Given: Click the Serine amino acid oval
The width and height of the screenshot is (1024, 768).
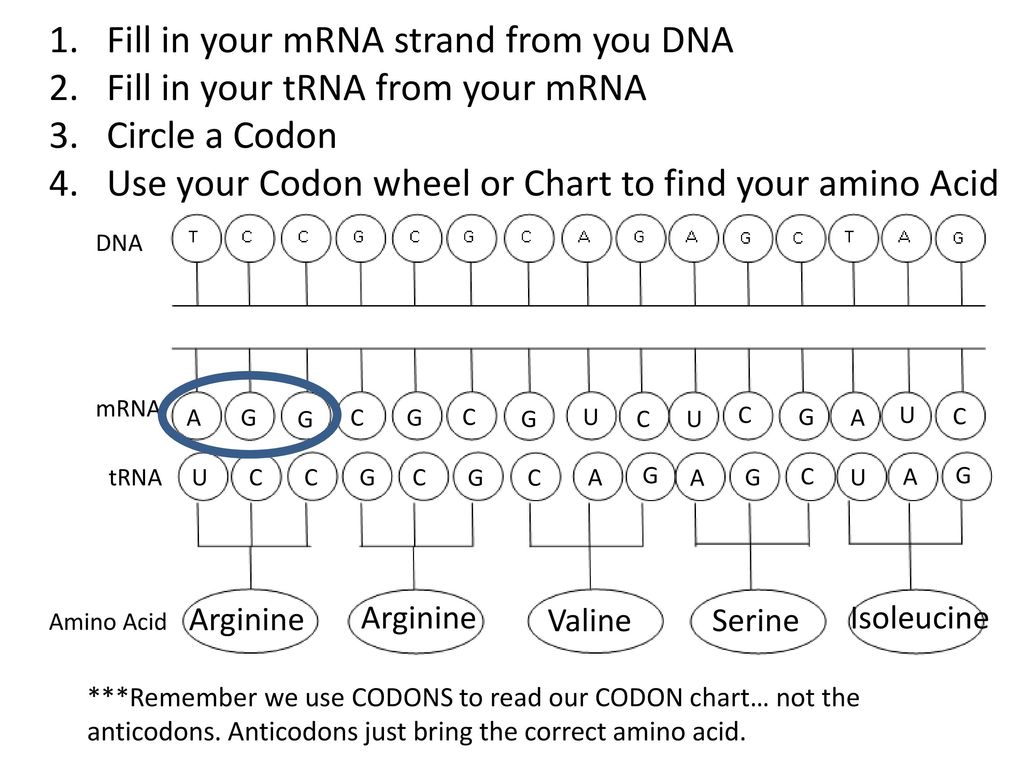Looking at the screenshot, I should point(758,621).
